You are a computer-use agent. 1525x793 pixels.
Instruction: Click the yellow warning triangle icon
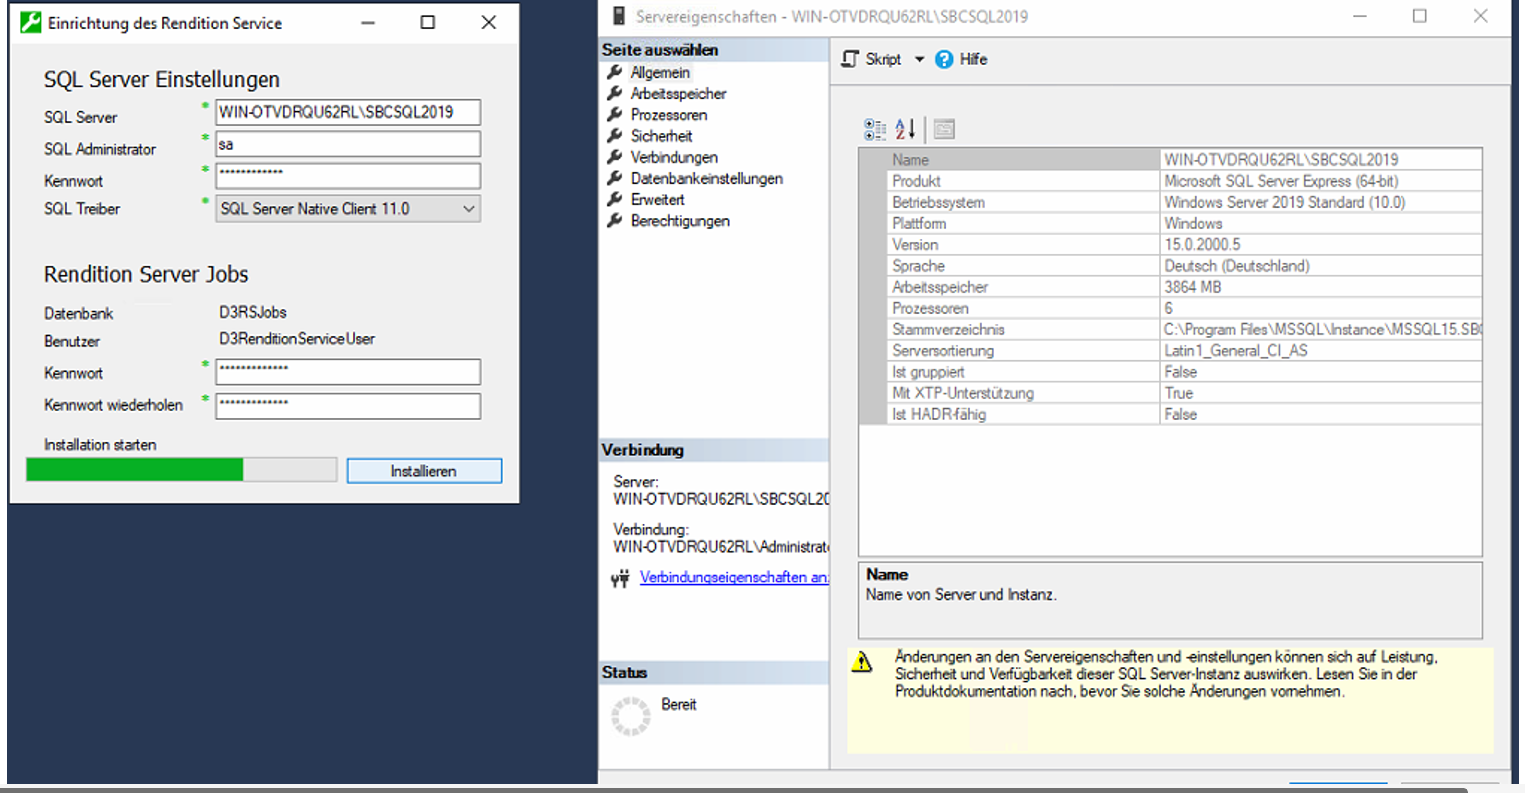(861, 662)
